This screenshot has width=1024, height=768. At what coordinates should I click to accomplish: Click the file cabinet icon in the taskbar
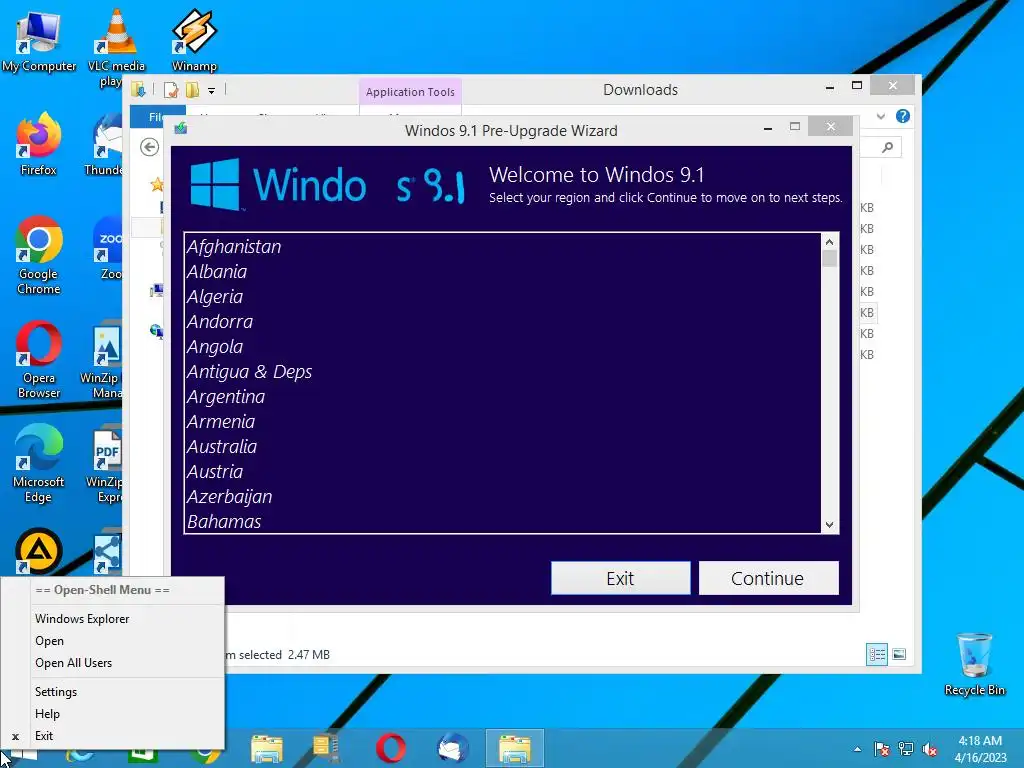326,748
